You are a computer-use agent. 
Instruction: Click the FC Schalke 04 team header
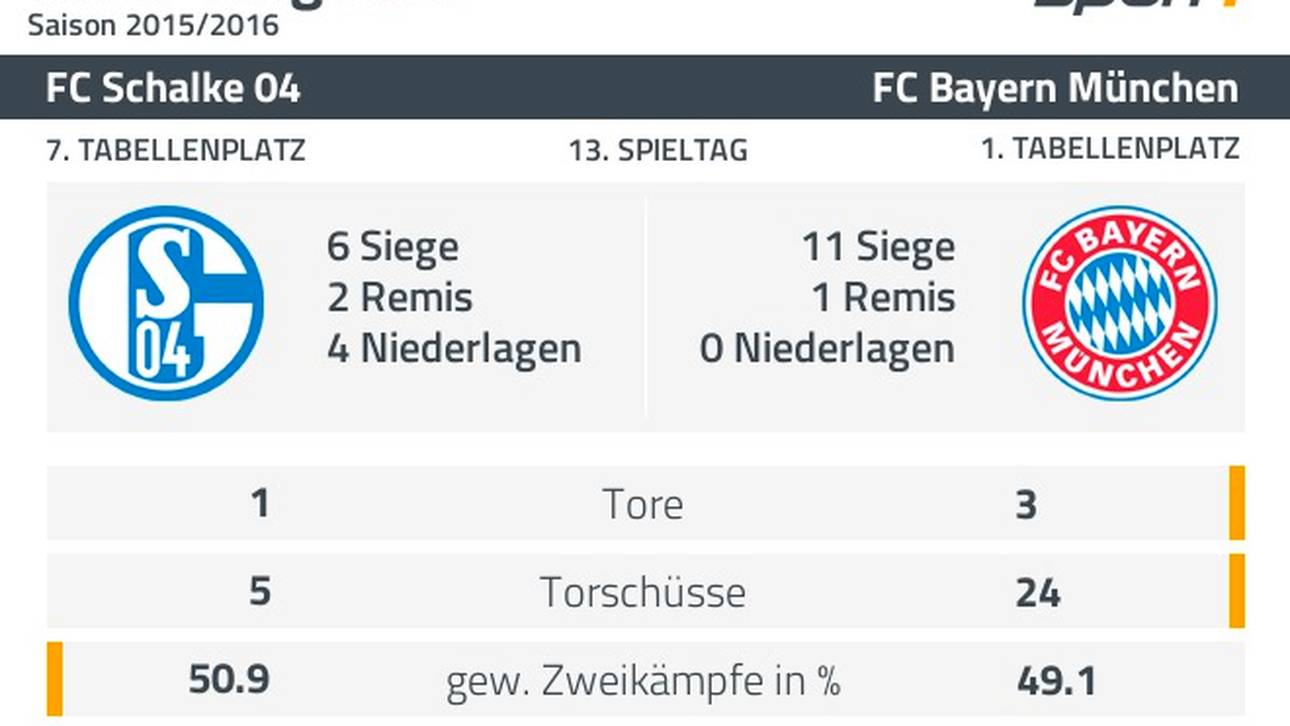[173, 88]
